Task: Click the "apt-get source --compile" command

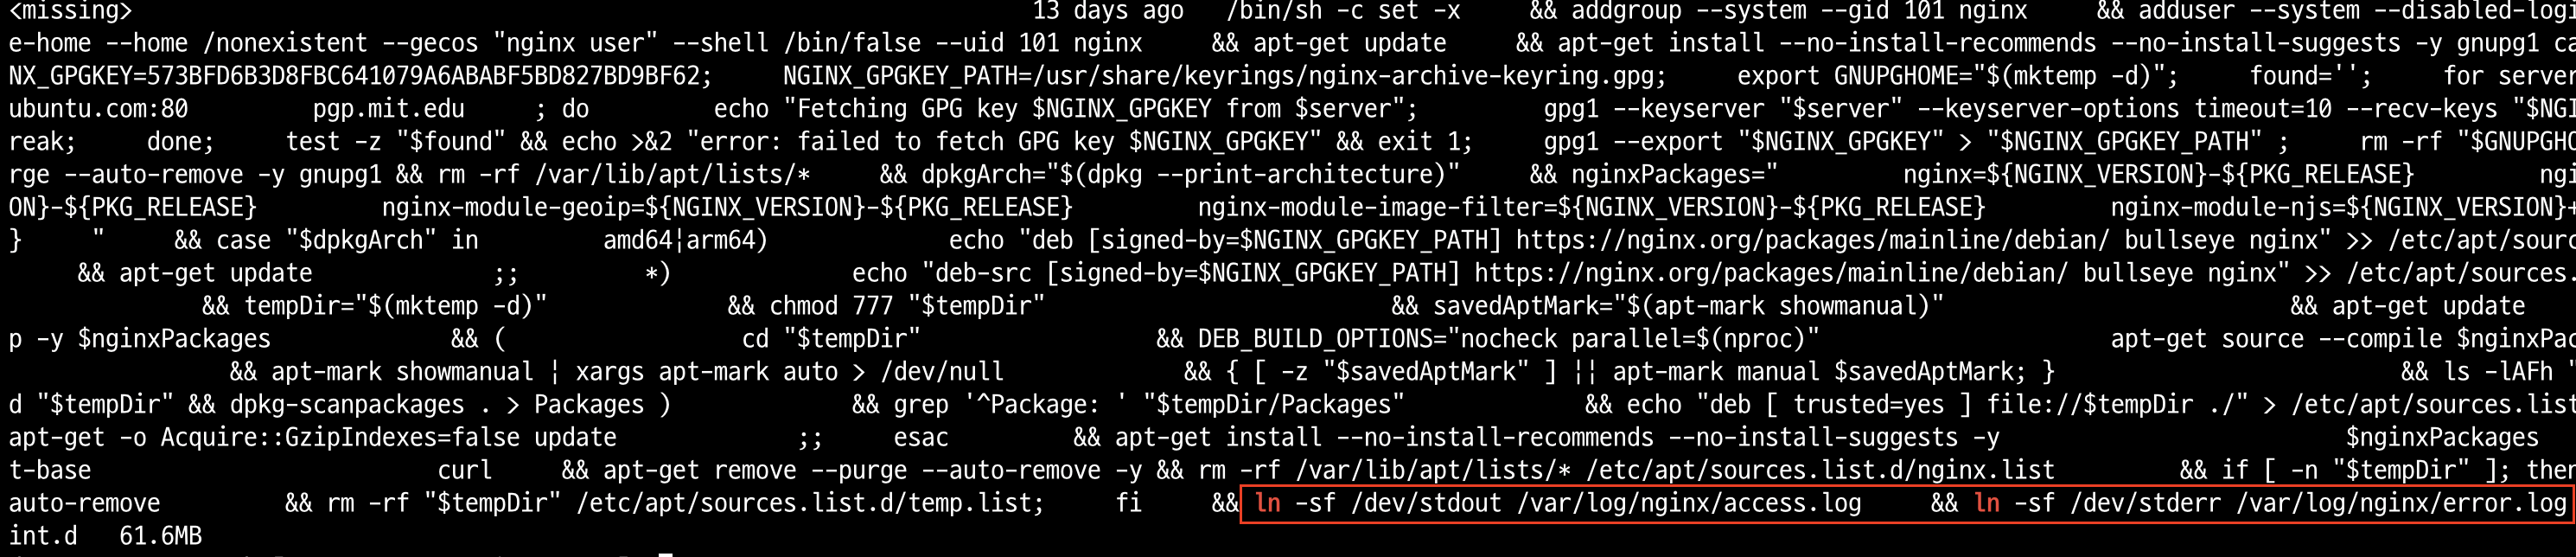Action: [2276, 339]
